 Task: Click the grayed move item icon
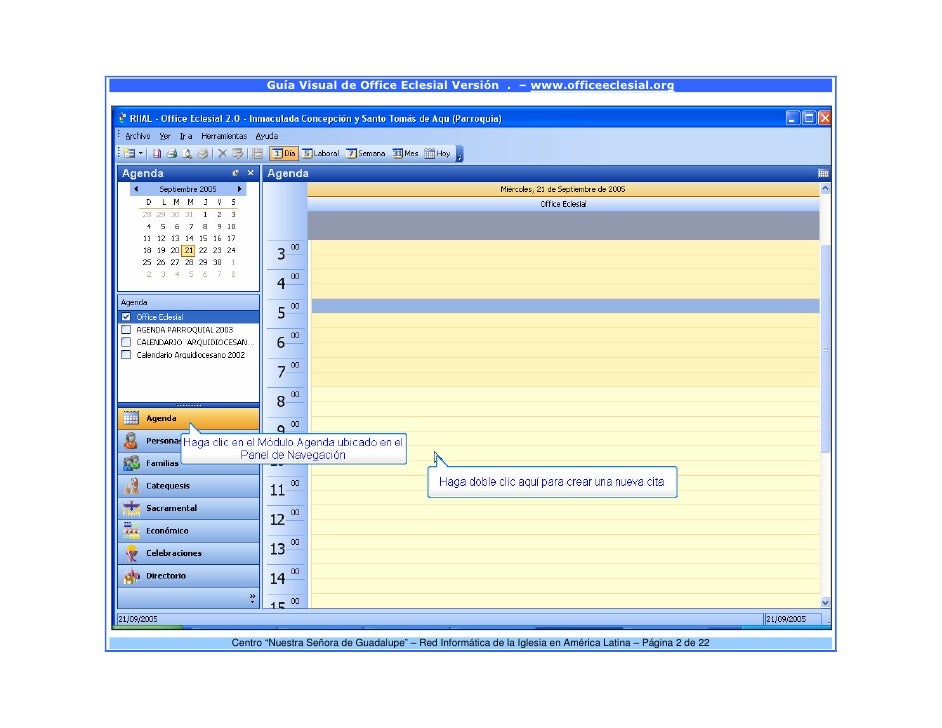[238, 153]
